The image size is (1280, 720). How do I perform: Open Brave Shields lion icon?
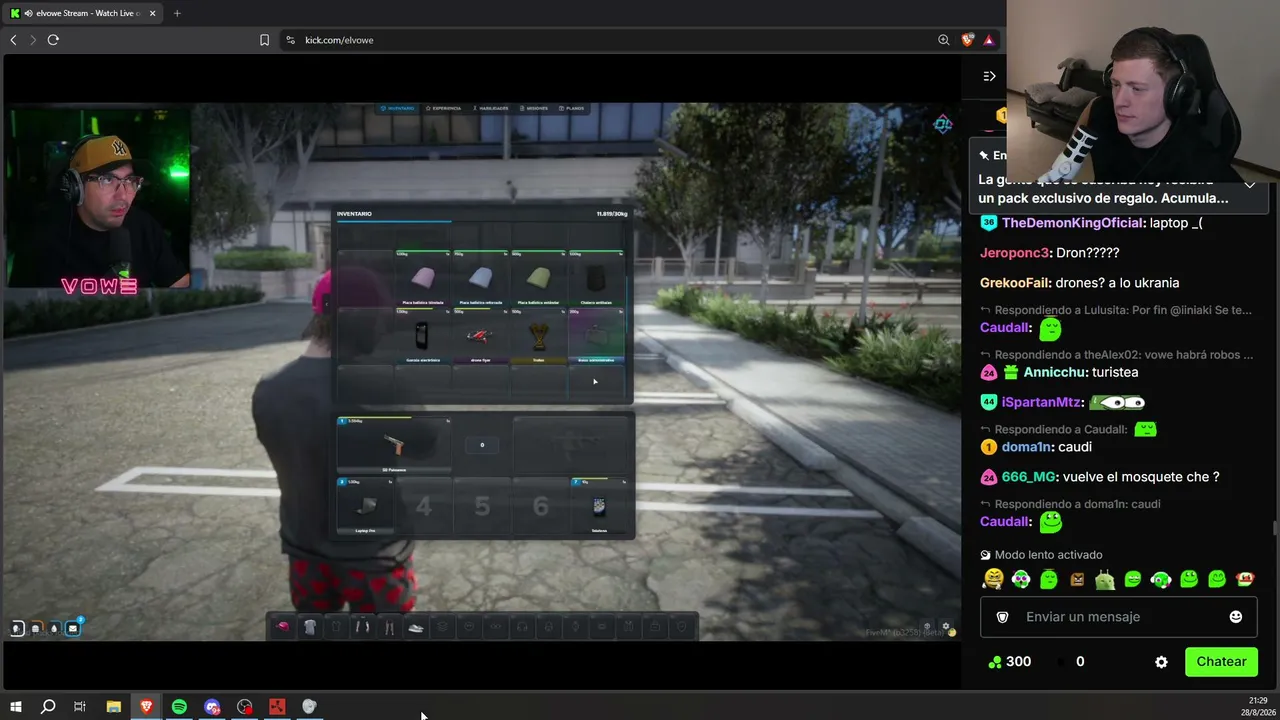tap(967, 40)
